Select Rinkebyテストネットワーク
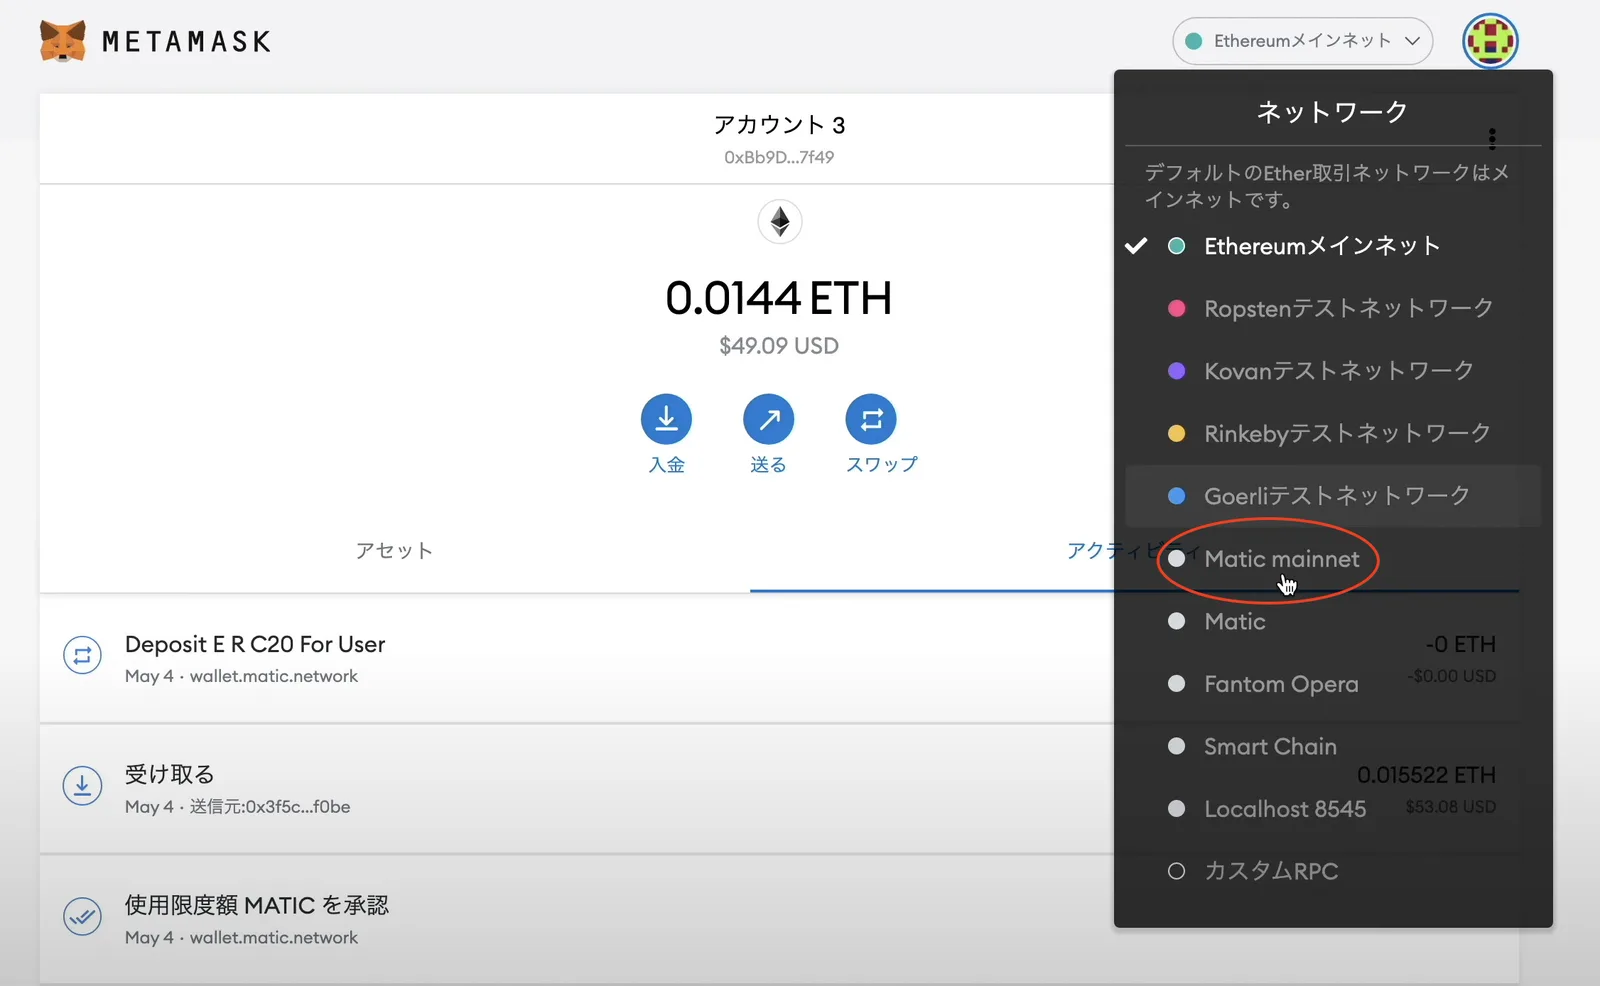This screenshot has width=1600, height=986. click(x=1333, y=433)
